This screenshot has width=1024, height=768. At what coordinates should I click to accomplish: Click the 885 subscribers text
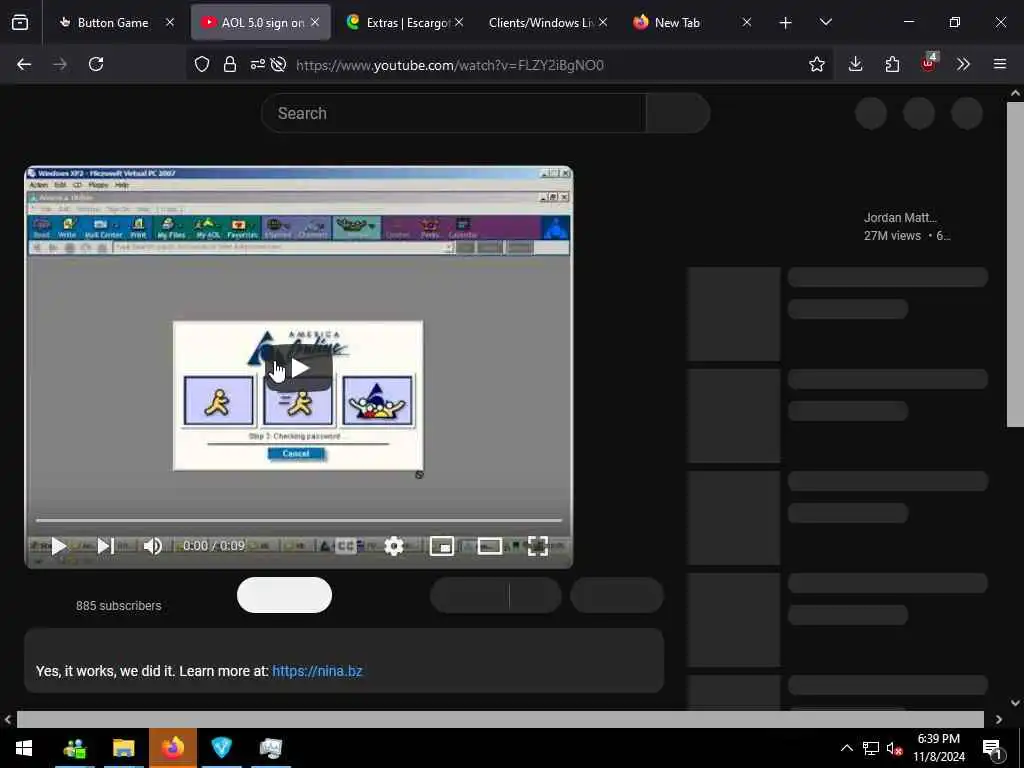(x=118, y=605)
